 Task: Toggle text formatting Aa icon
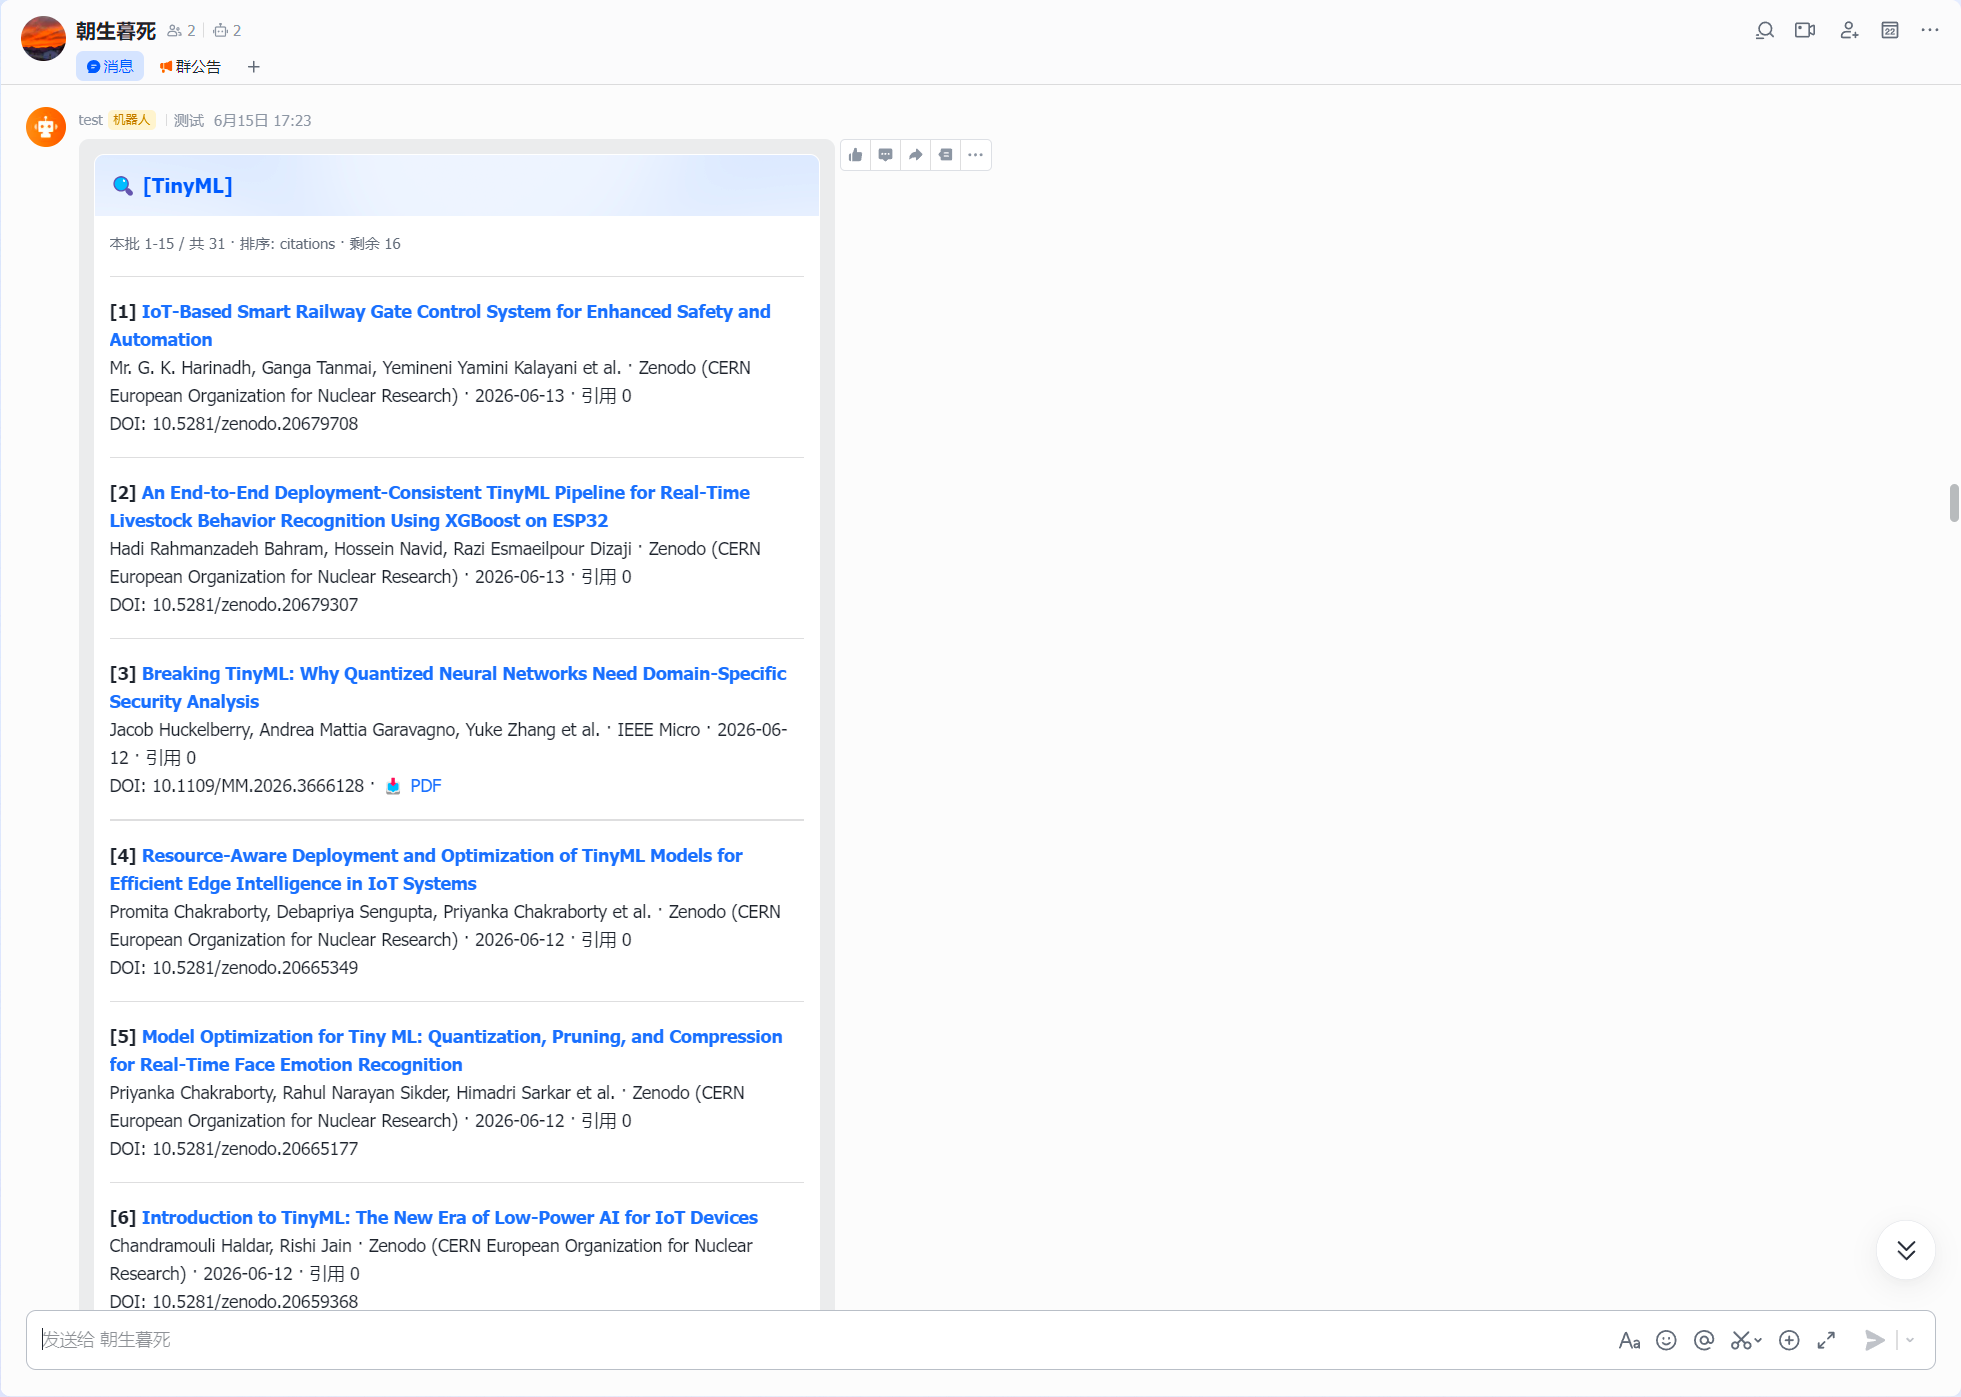point(1629,1340)
